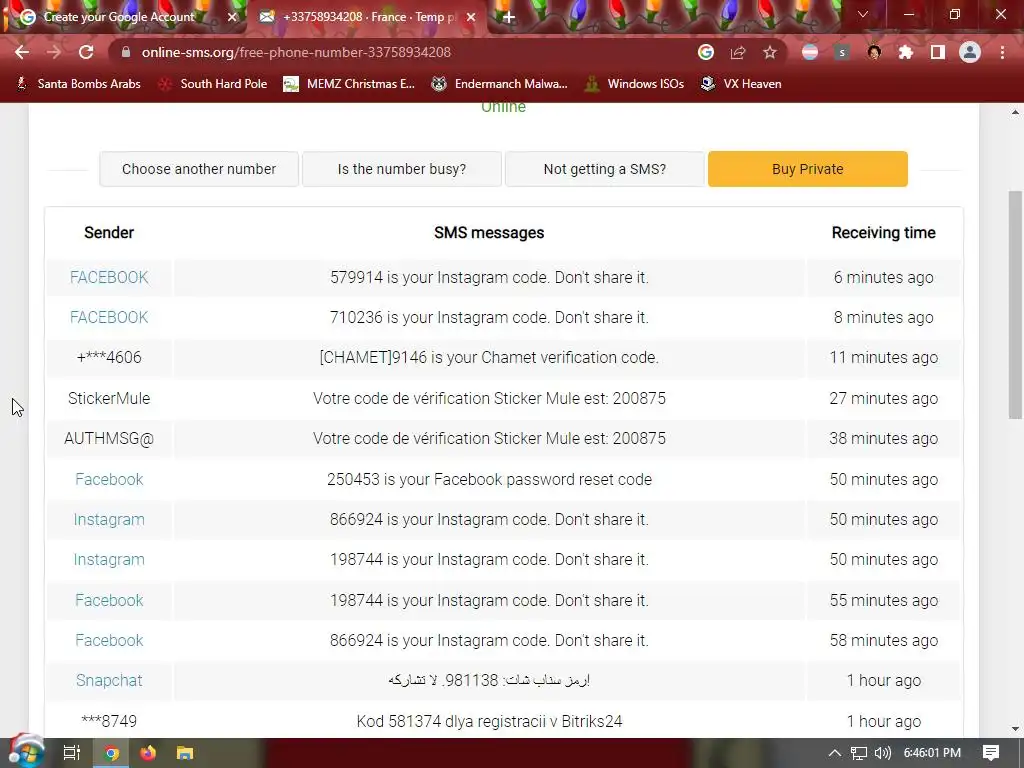Screen dimensions: 1024x768
Task: Open the Extensions puzzle piece menu
Action: point(906,52)
